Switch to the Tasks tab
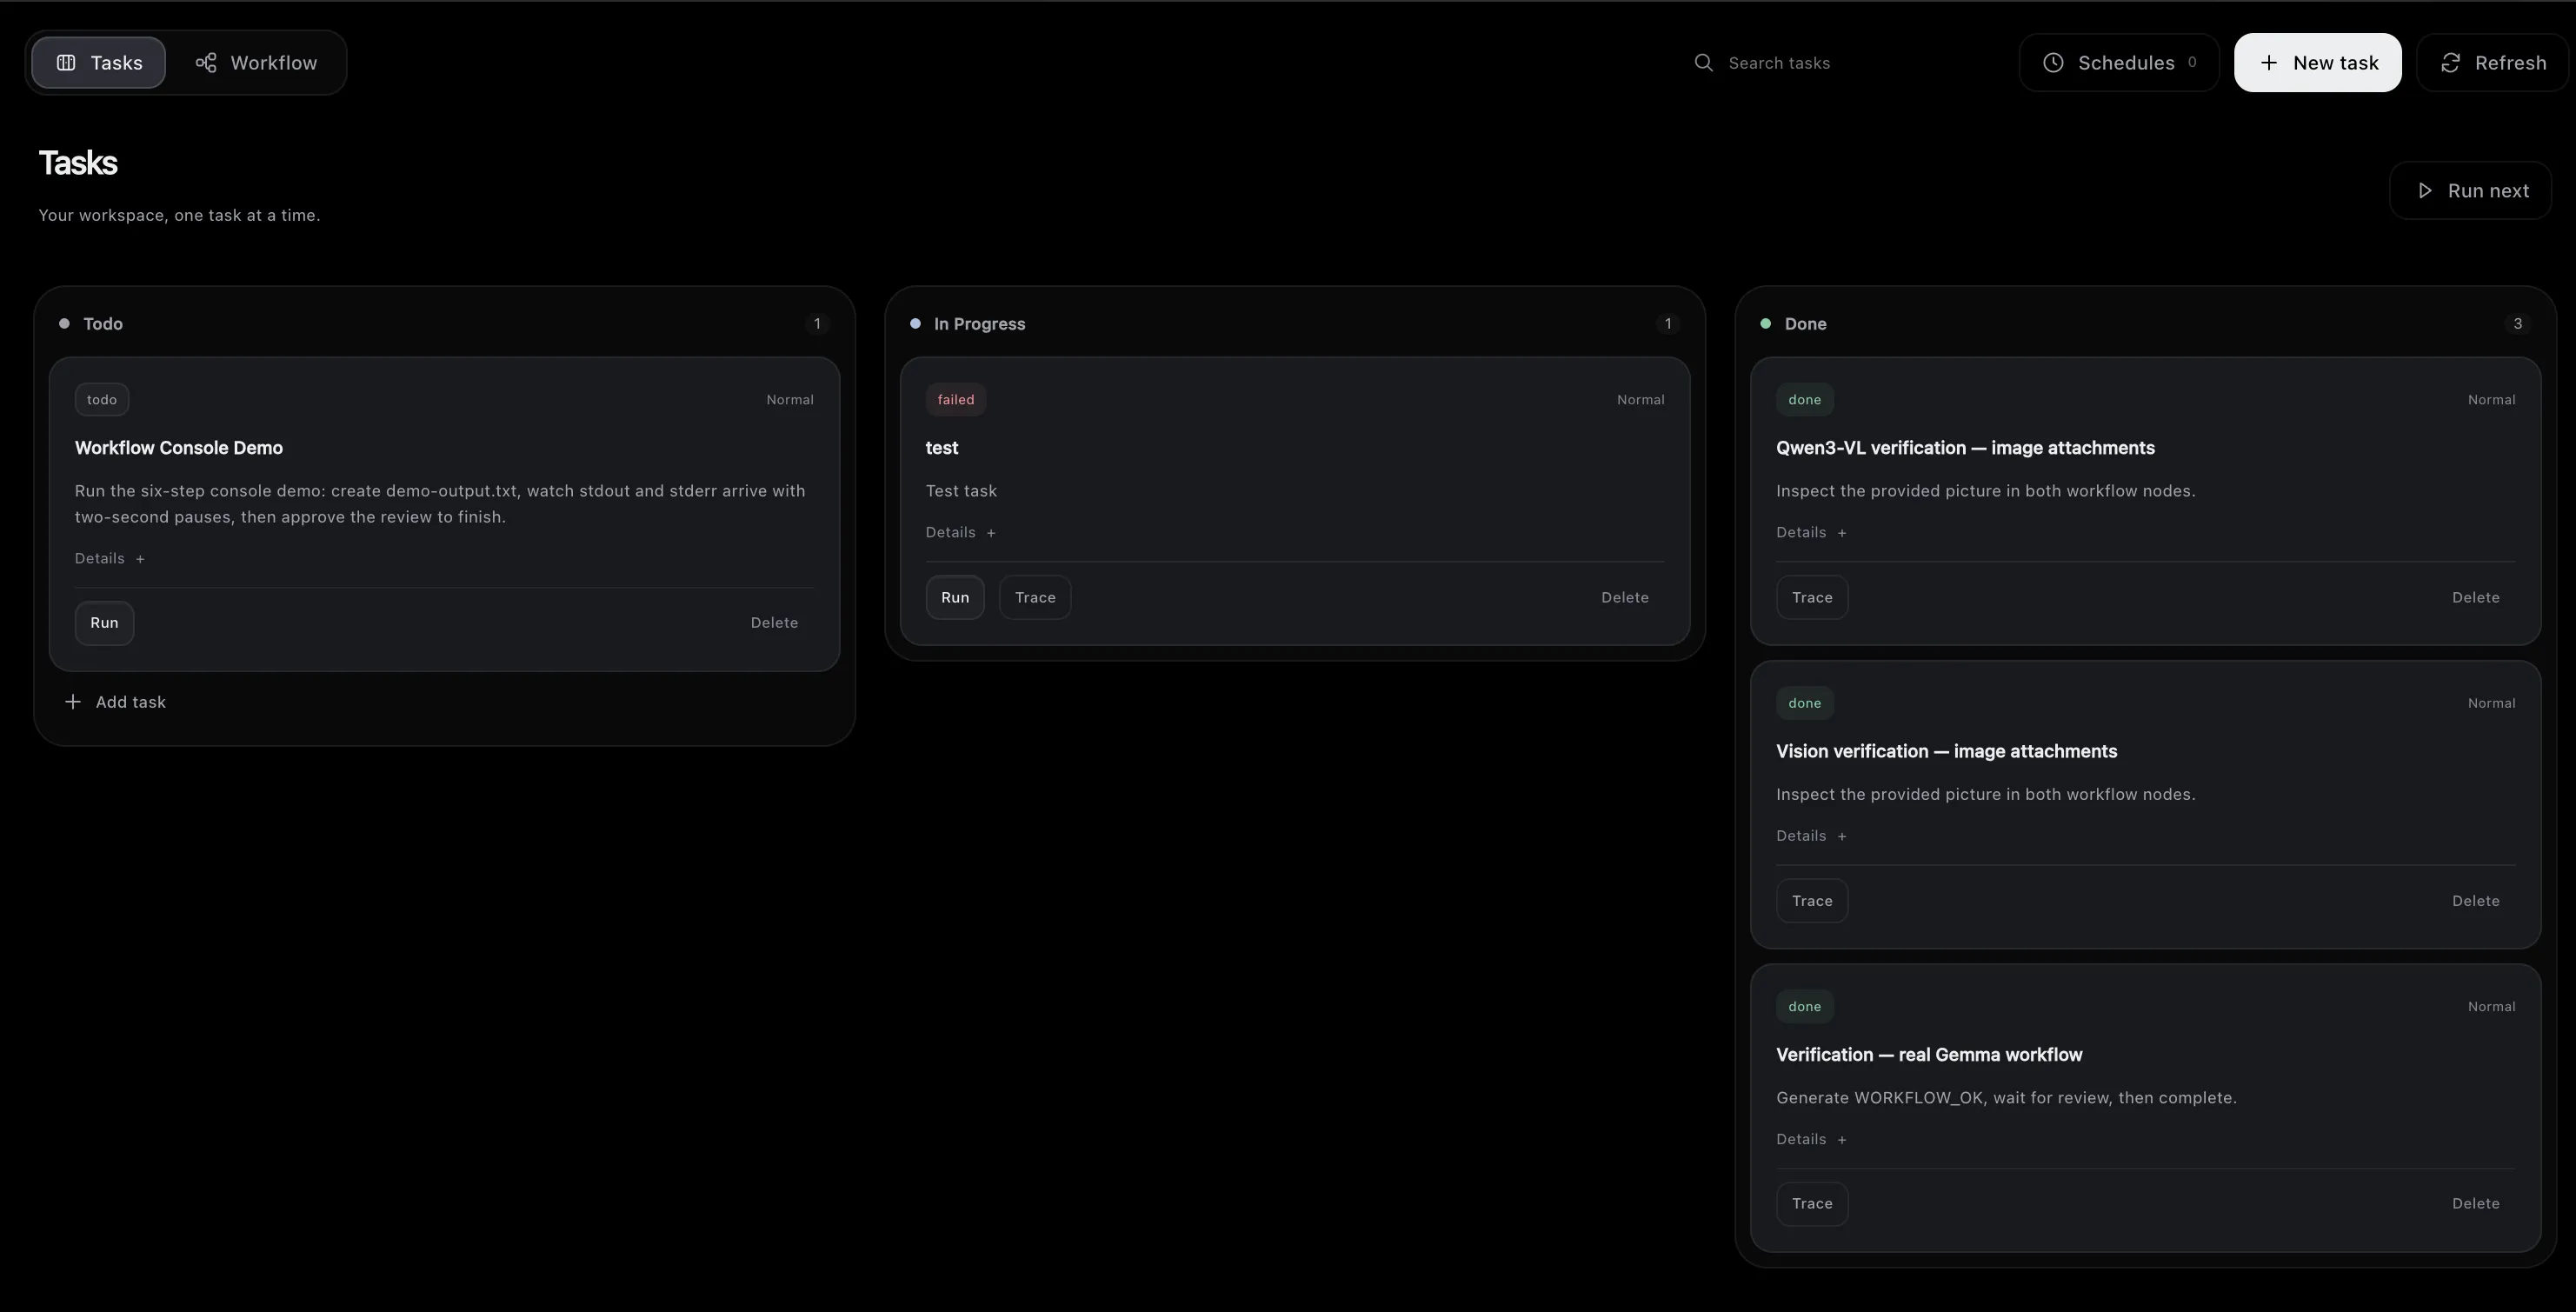Viewport: 2576px width, 1312px height. coord(98,62)
